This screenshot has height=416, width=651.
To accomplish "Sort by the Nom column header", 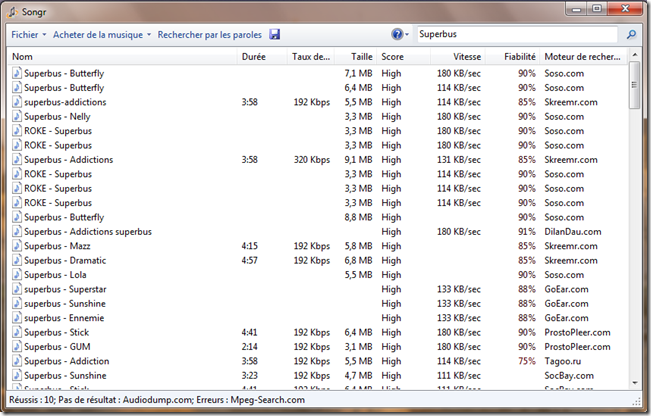I will (x=122, y=57).
